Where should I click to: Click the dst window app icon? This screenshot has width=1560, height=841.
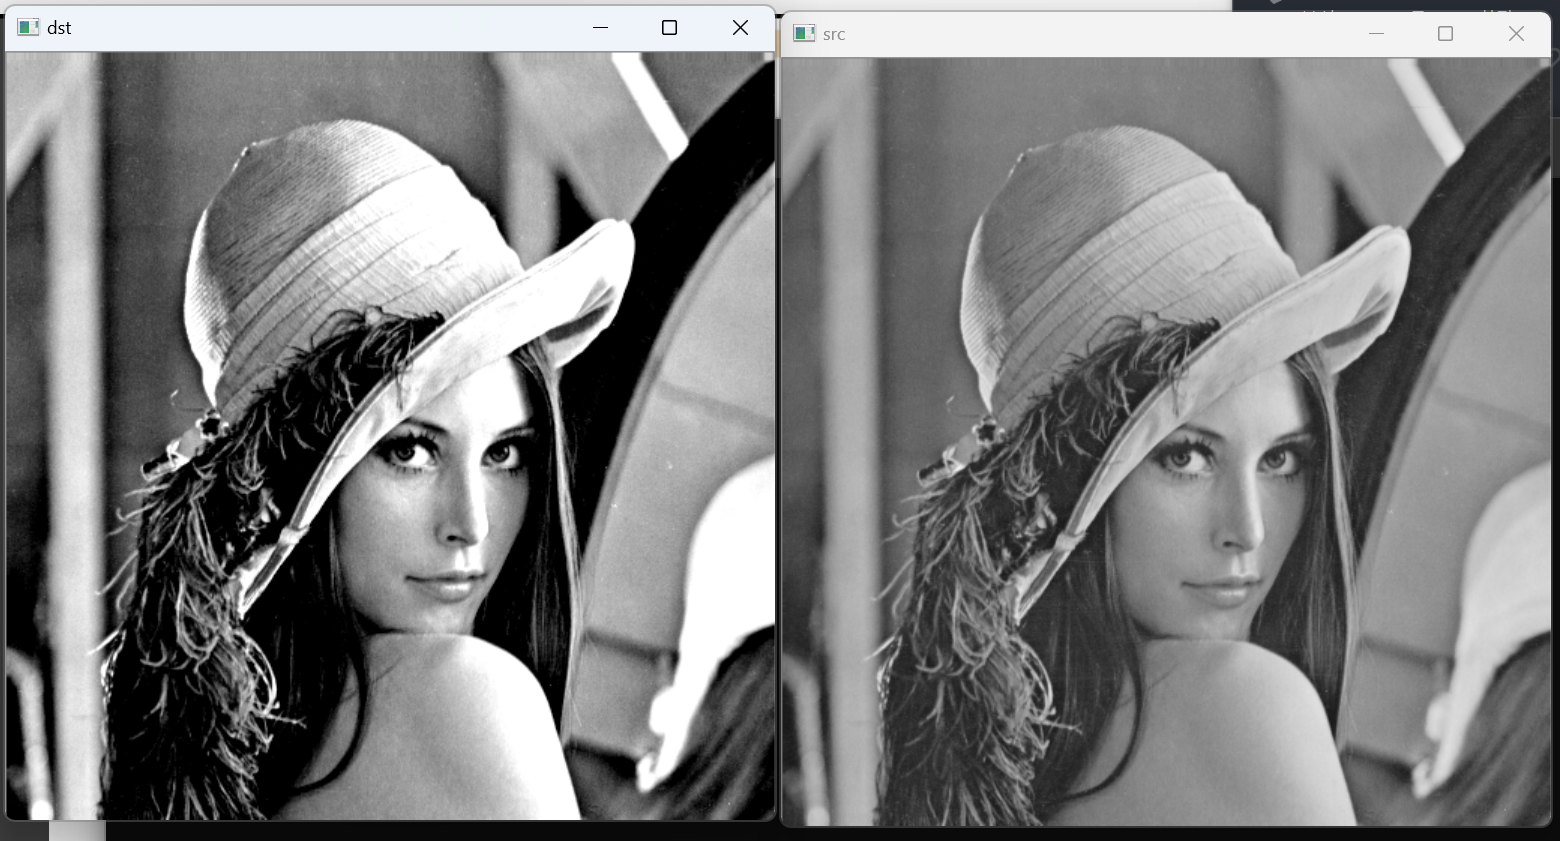coord(28,28)
